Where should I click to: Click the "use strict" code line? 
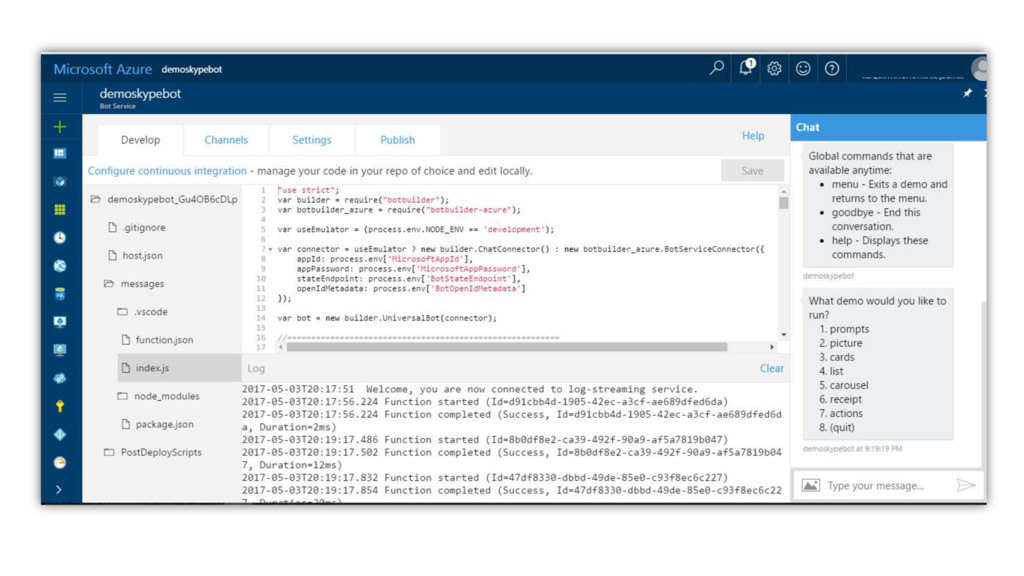pos(308,190)
